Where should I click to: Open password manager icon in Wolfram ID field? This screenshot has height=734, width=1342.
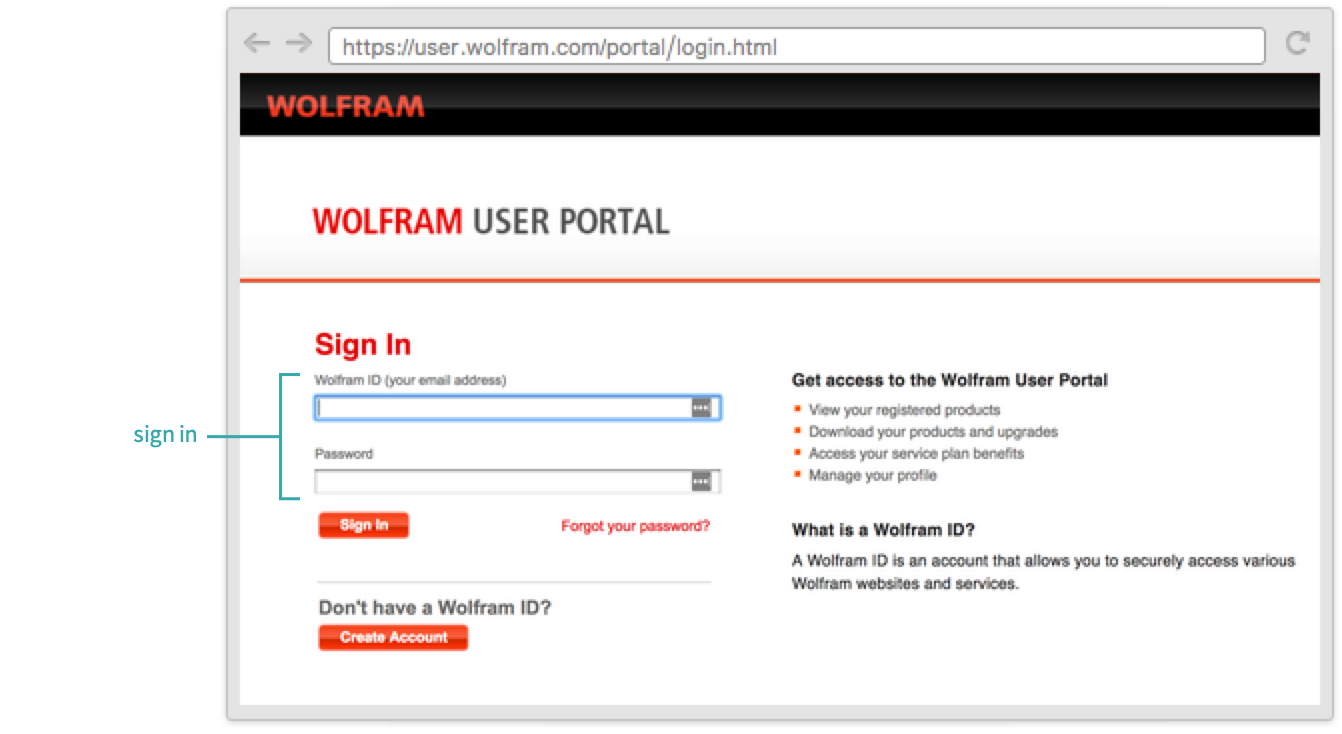click(x=701, y=408)
